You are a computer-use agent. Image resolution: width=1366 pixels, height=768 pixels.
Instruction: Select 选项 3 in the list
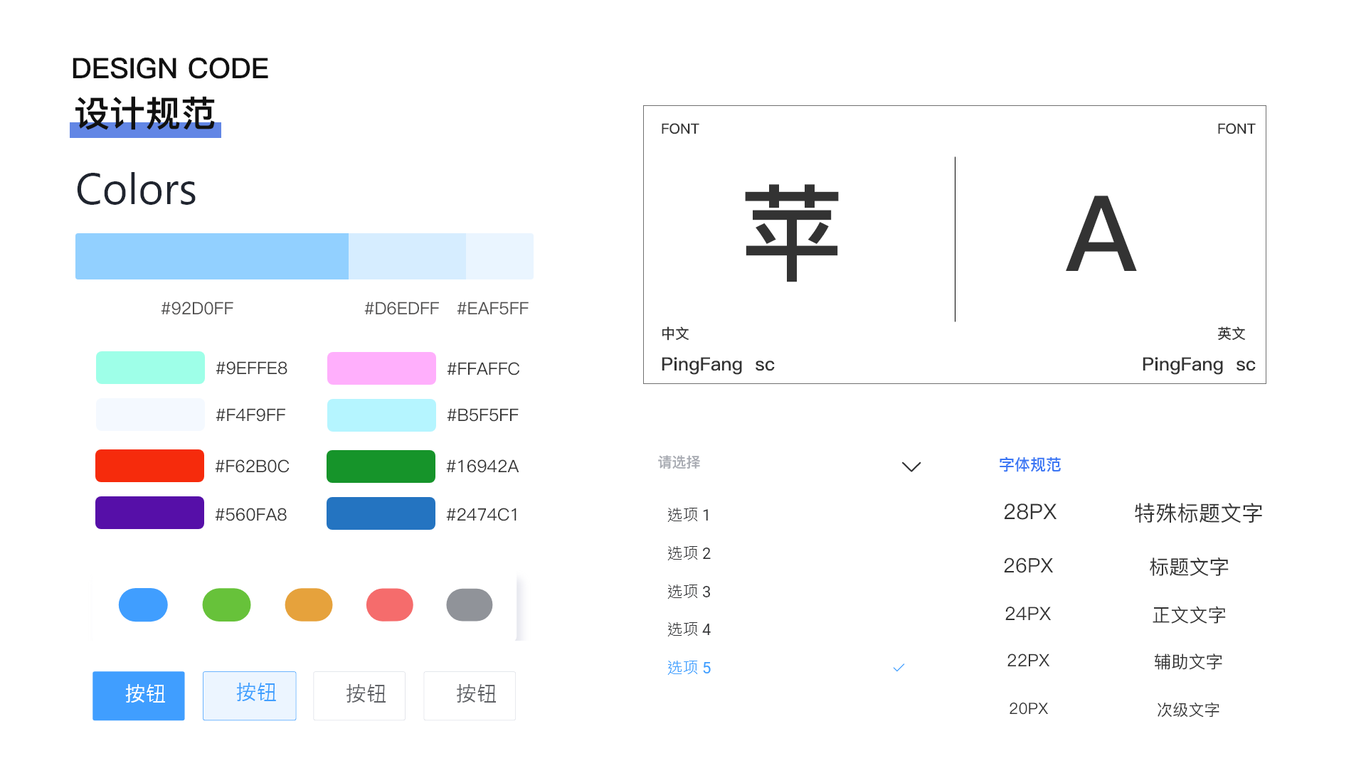689,591
